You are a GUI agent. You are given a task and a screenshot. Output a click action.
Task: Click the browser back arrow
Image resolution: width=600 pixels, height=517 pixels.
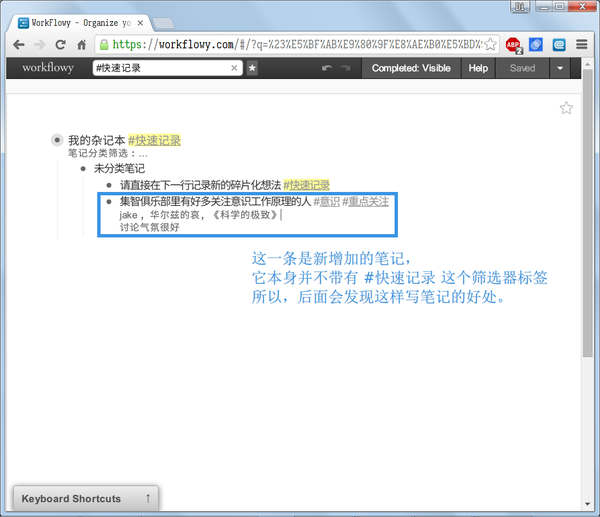click(18, 45)
